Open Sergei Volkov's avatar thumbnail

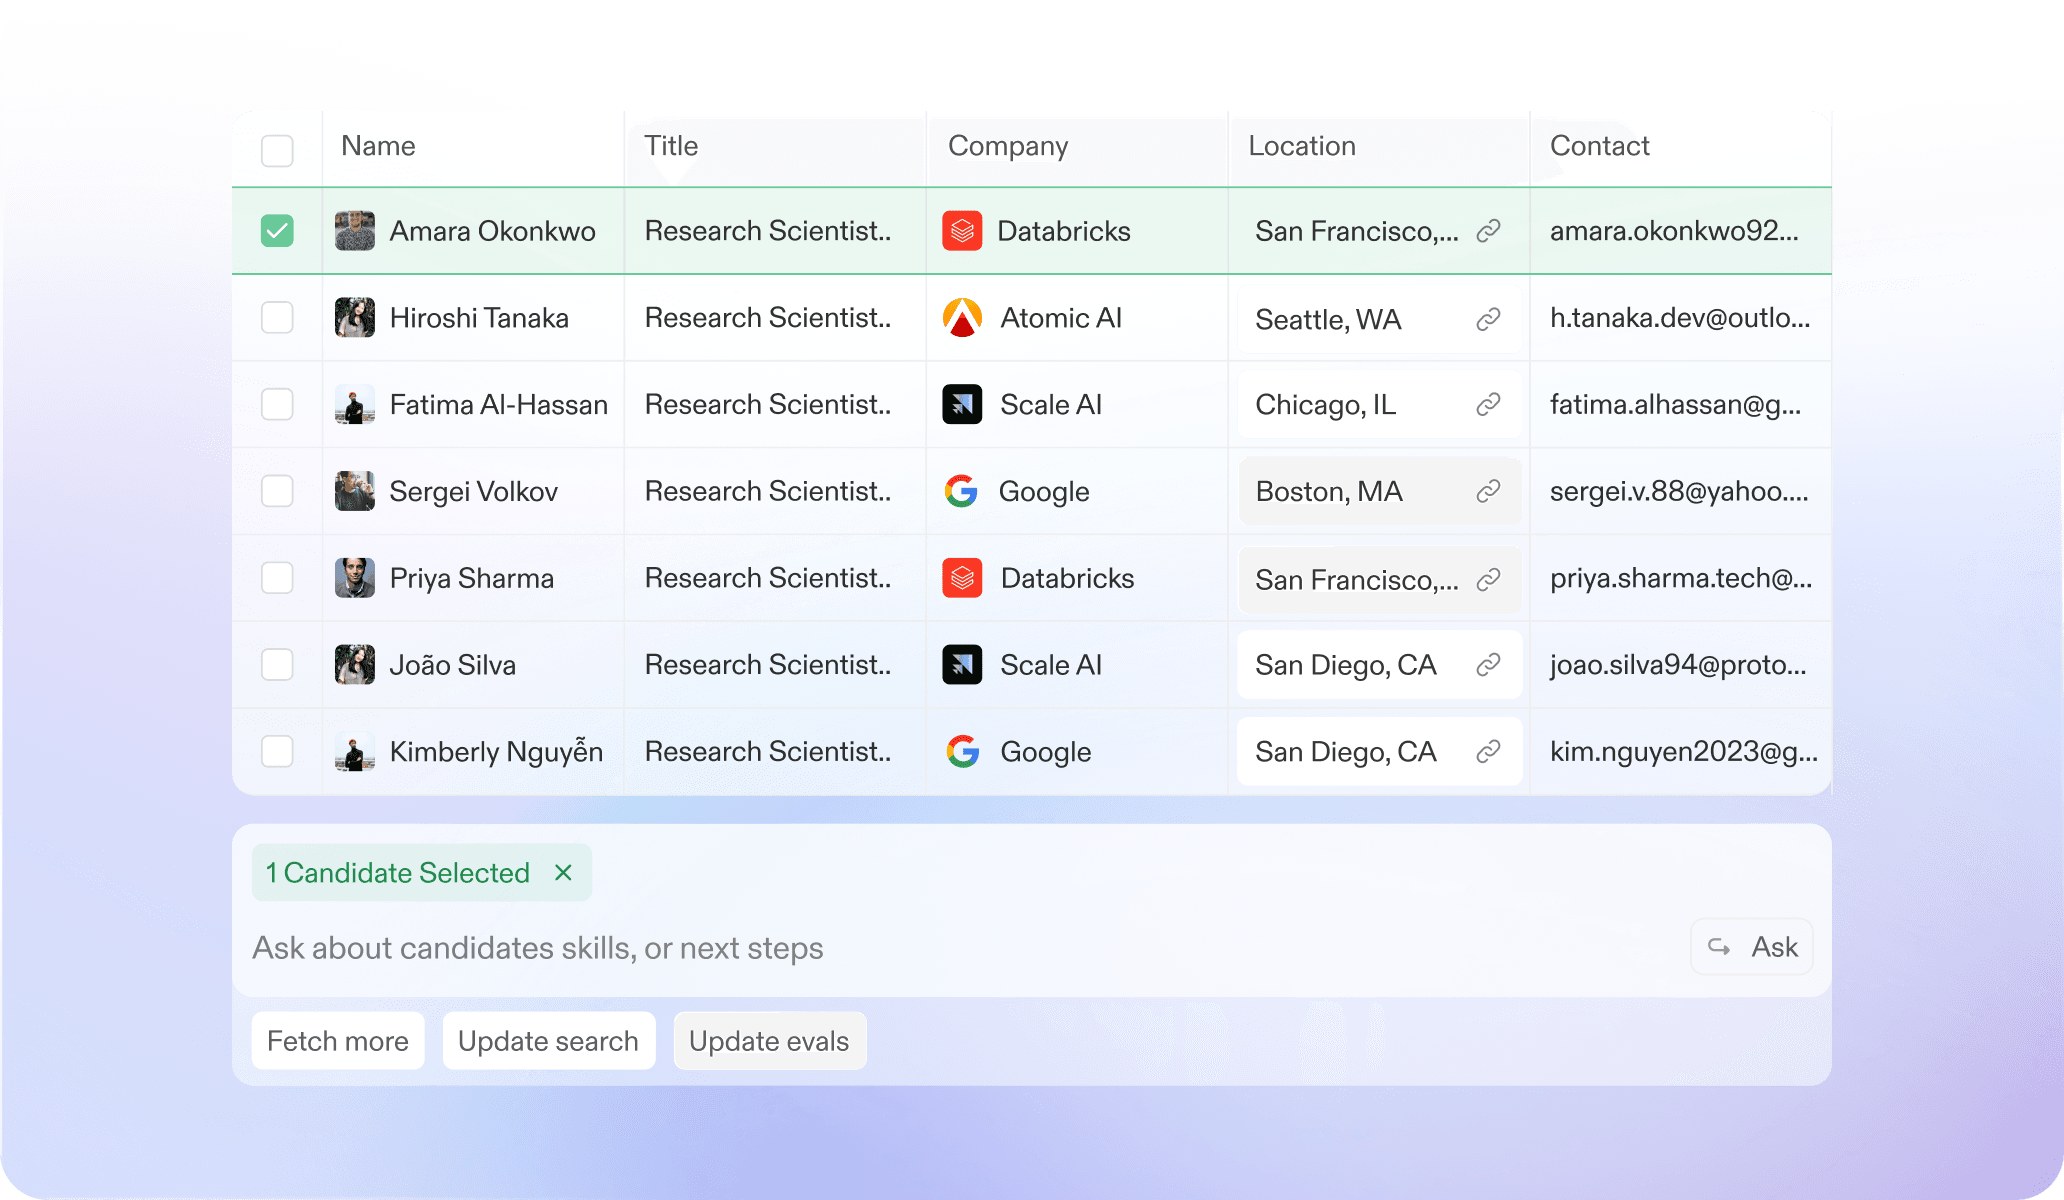click(354, 491)
